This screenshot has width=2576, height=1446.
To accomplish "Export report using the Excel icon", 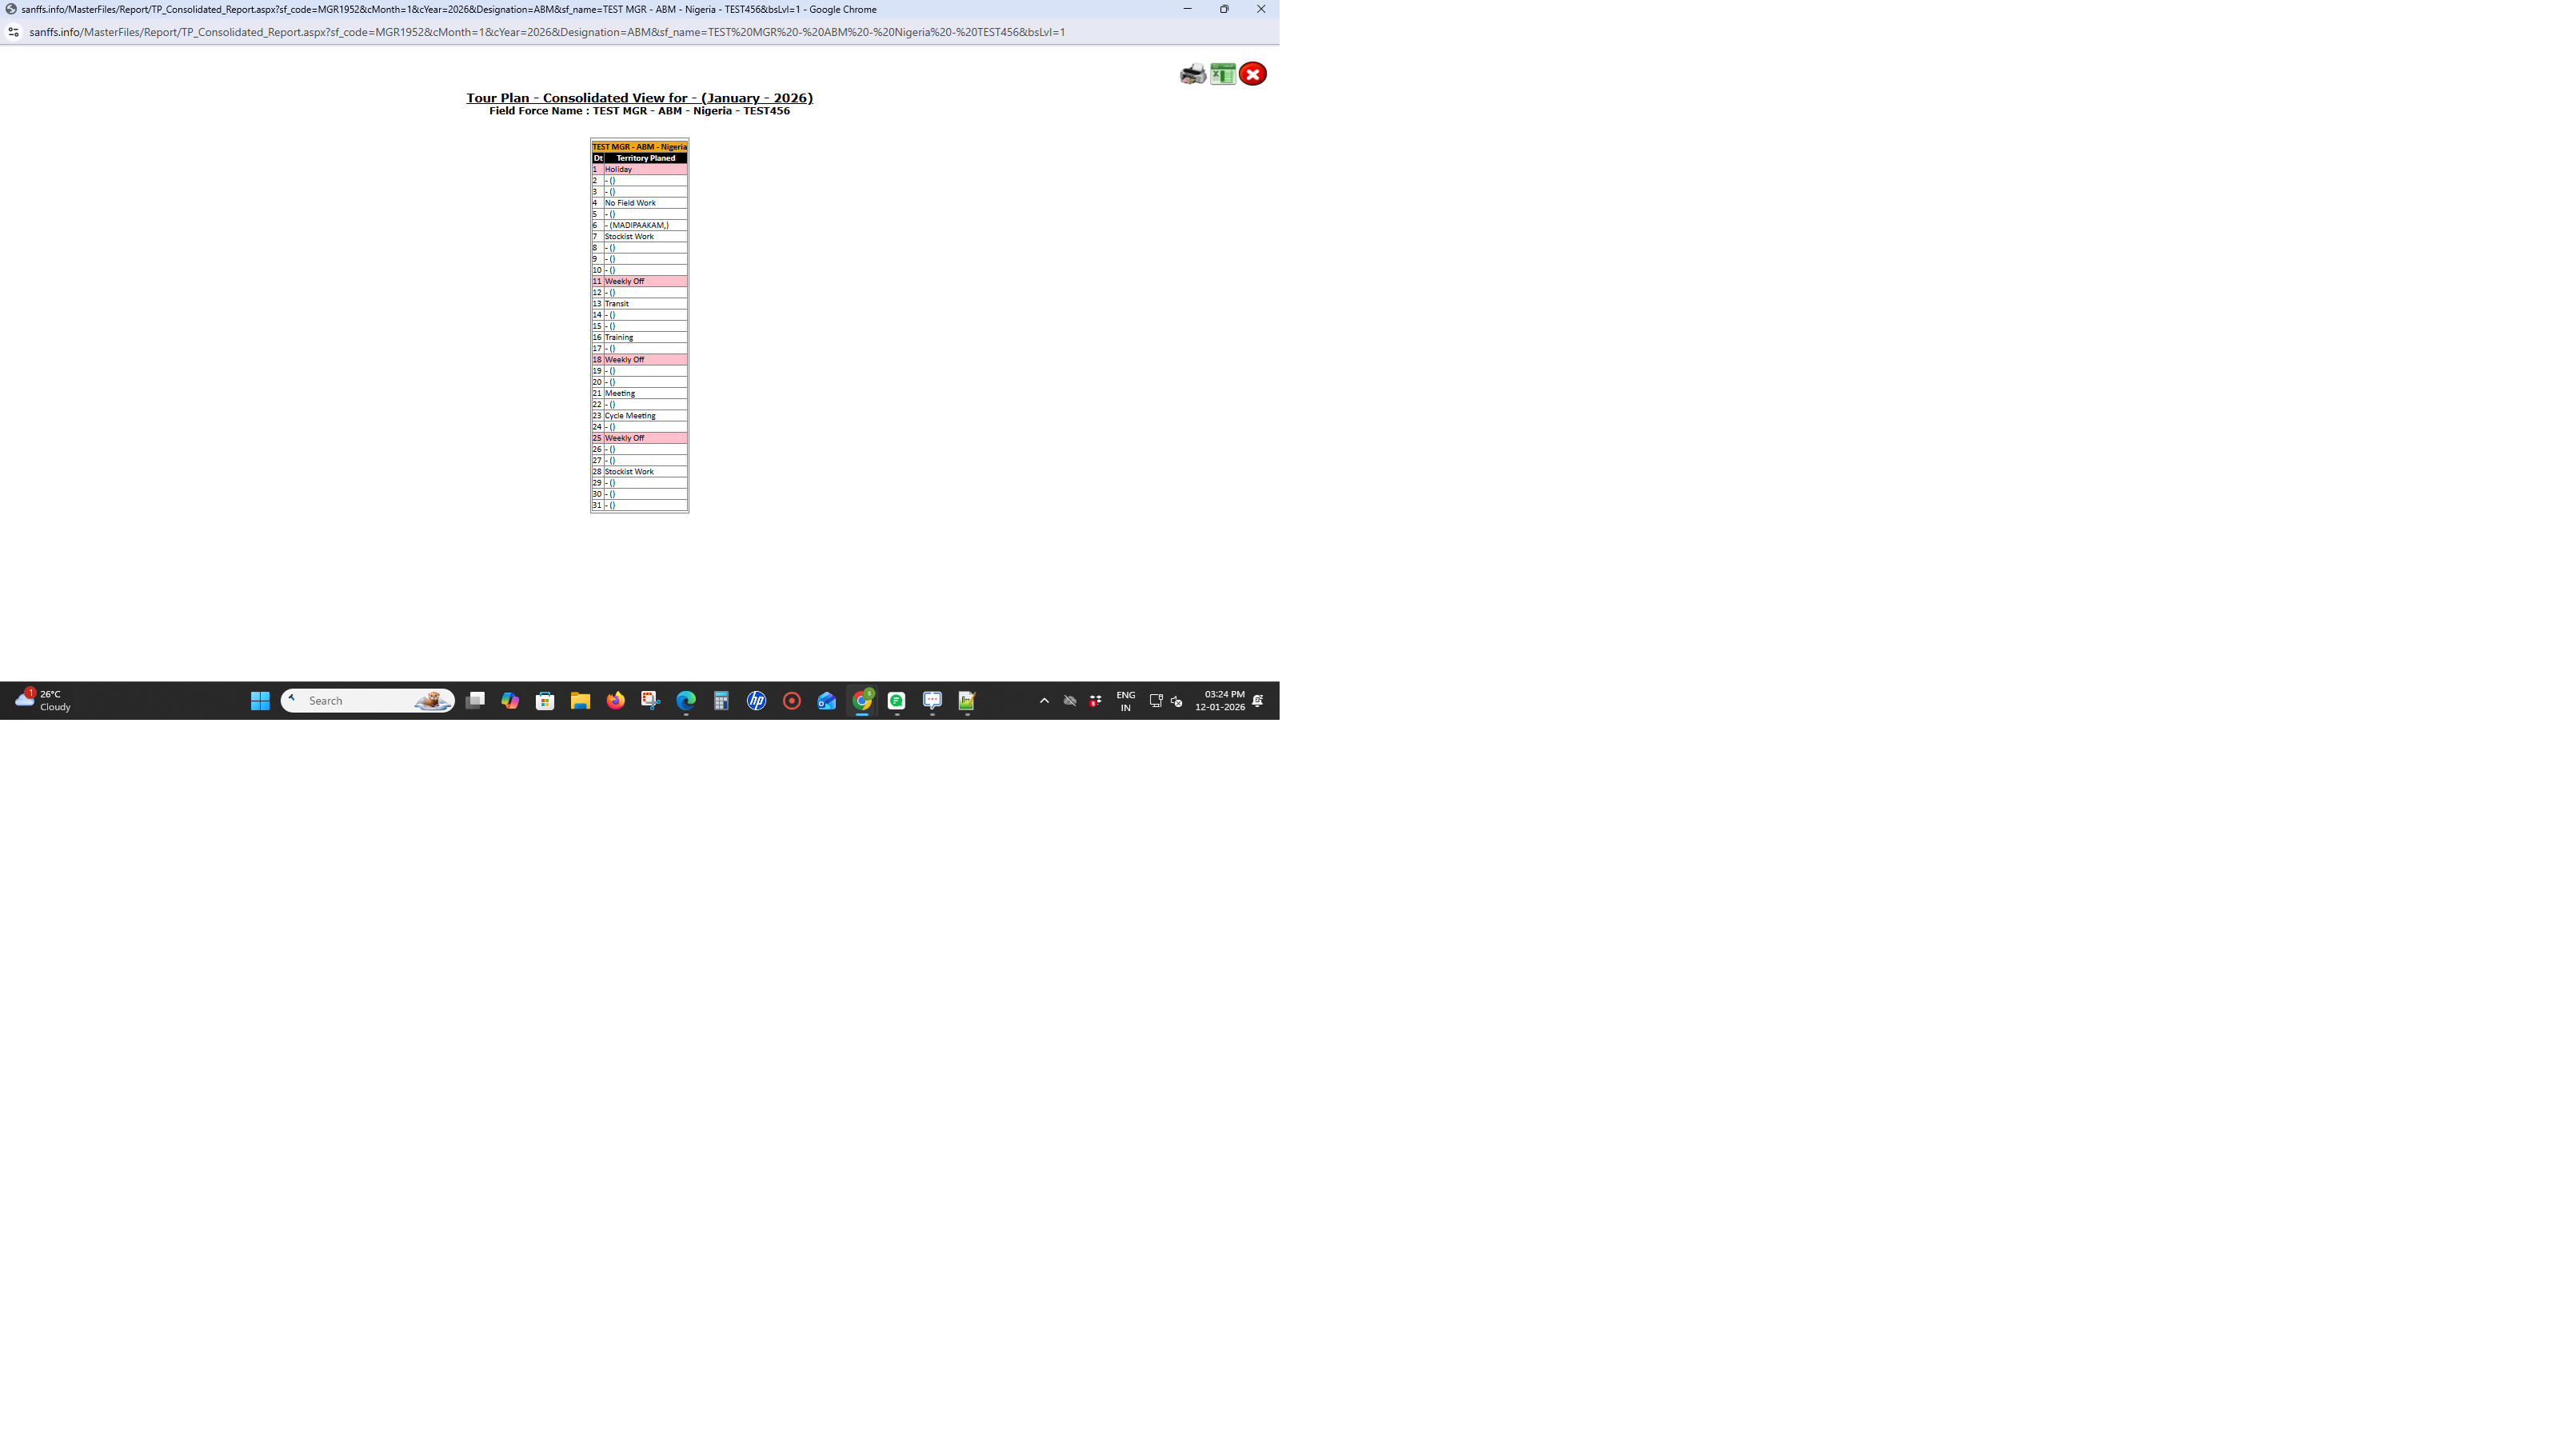I will coord(1222,74).
